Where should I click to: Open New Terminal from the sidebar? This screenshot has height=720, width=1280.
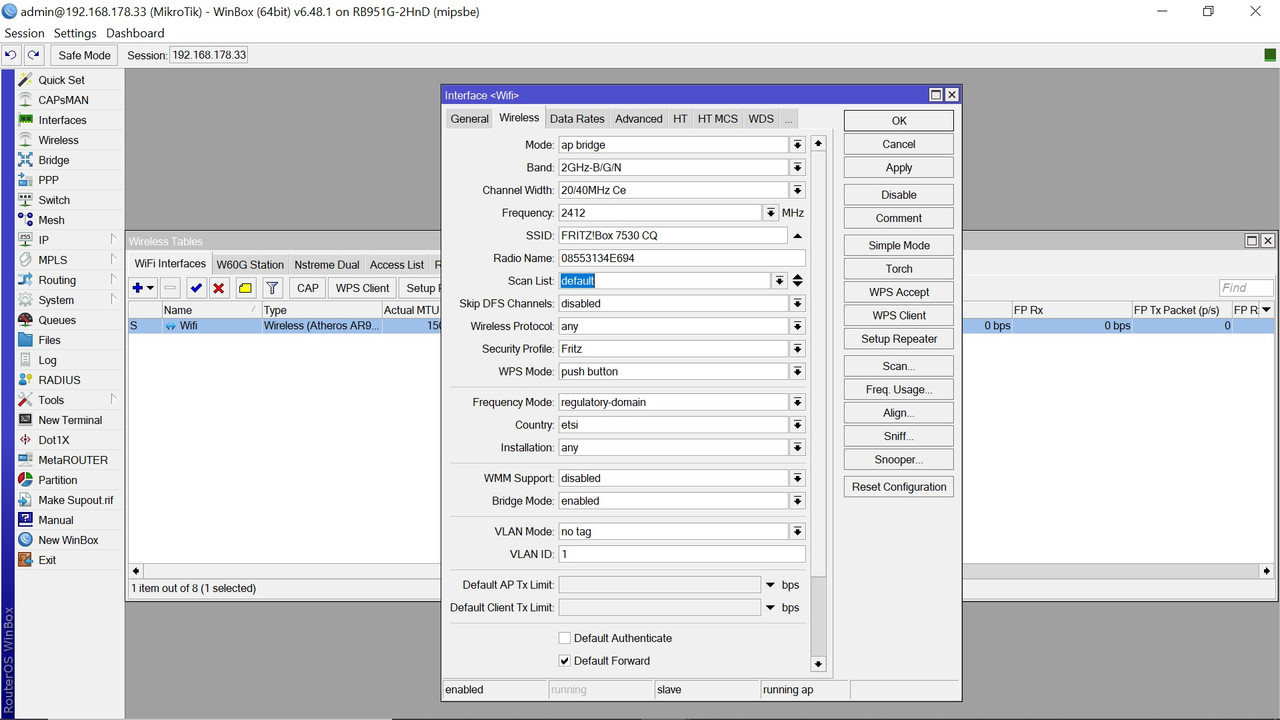[x=70, y=420]
